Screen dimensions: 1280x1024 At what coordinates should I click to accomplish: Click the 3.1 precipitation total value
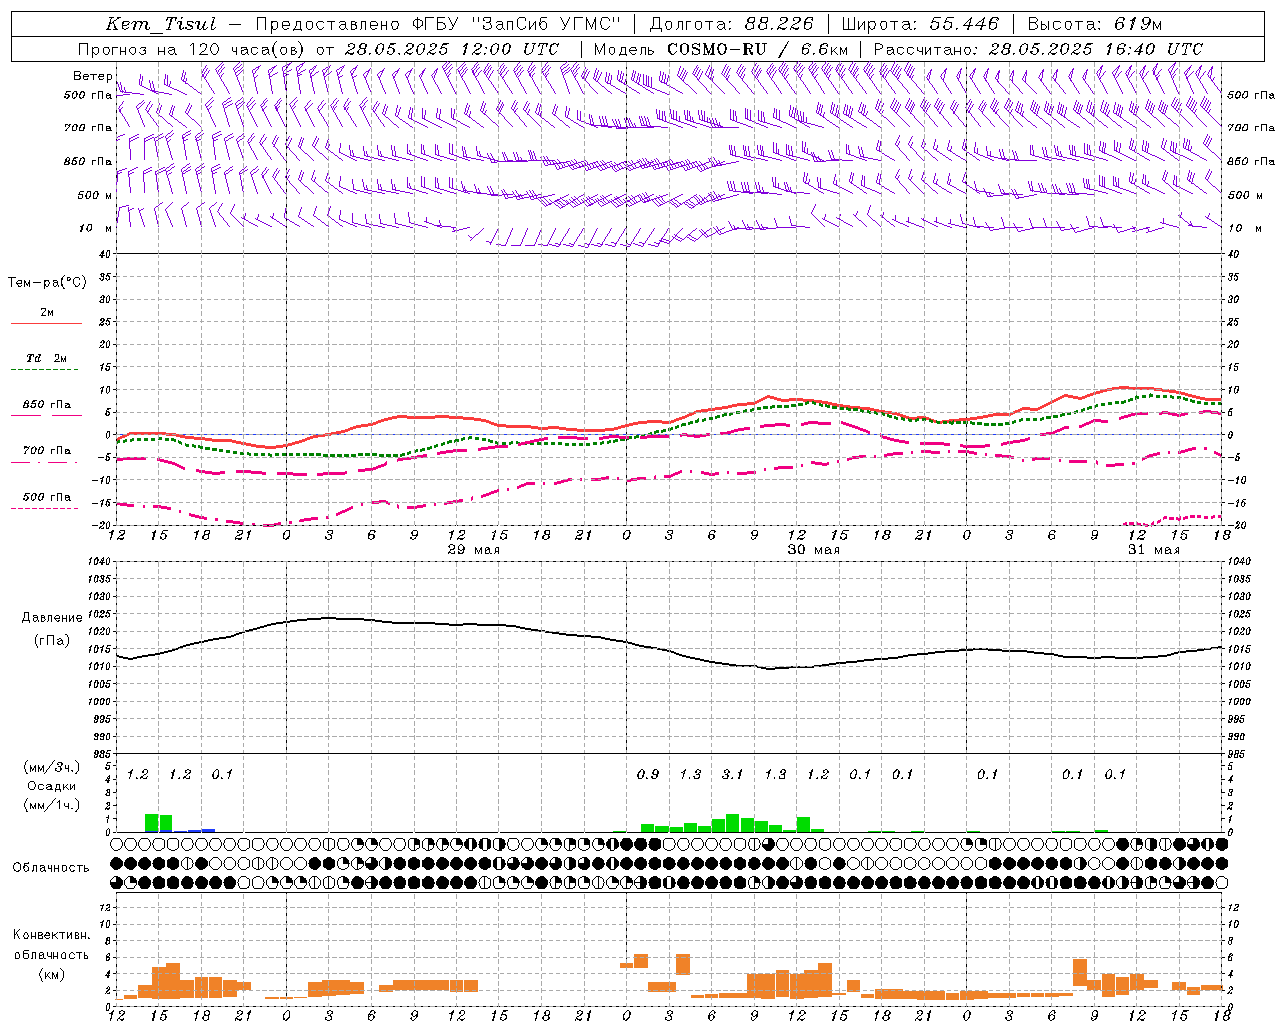pyautogui.click(x=733, y=774)
